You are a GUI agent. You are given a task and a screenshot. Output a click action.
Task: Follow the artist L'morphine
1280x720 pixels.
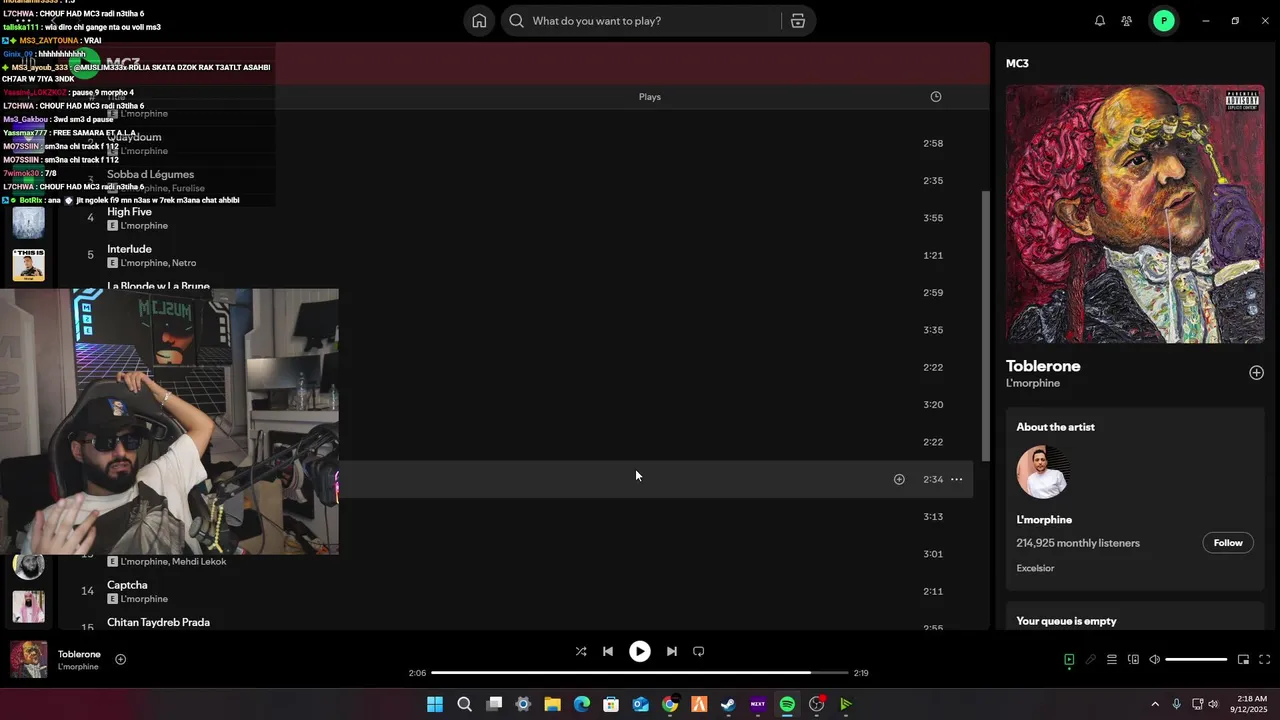(1228, 543)
